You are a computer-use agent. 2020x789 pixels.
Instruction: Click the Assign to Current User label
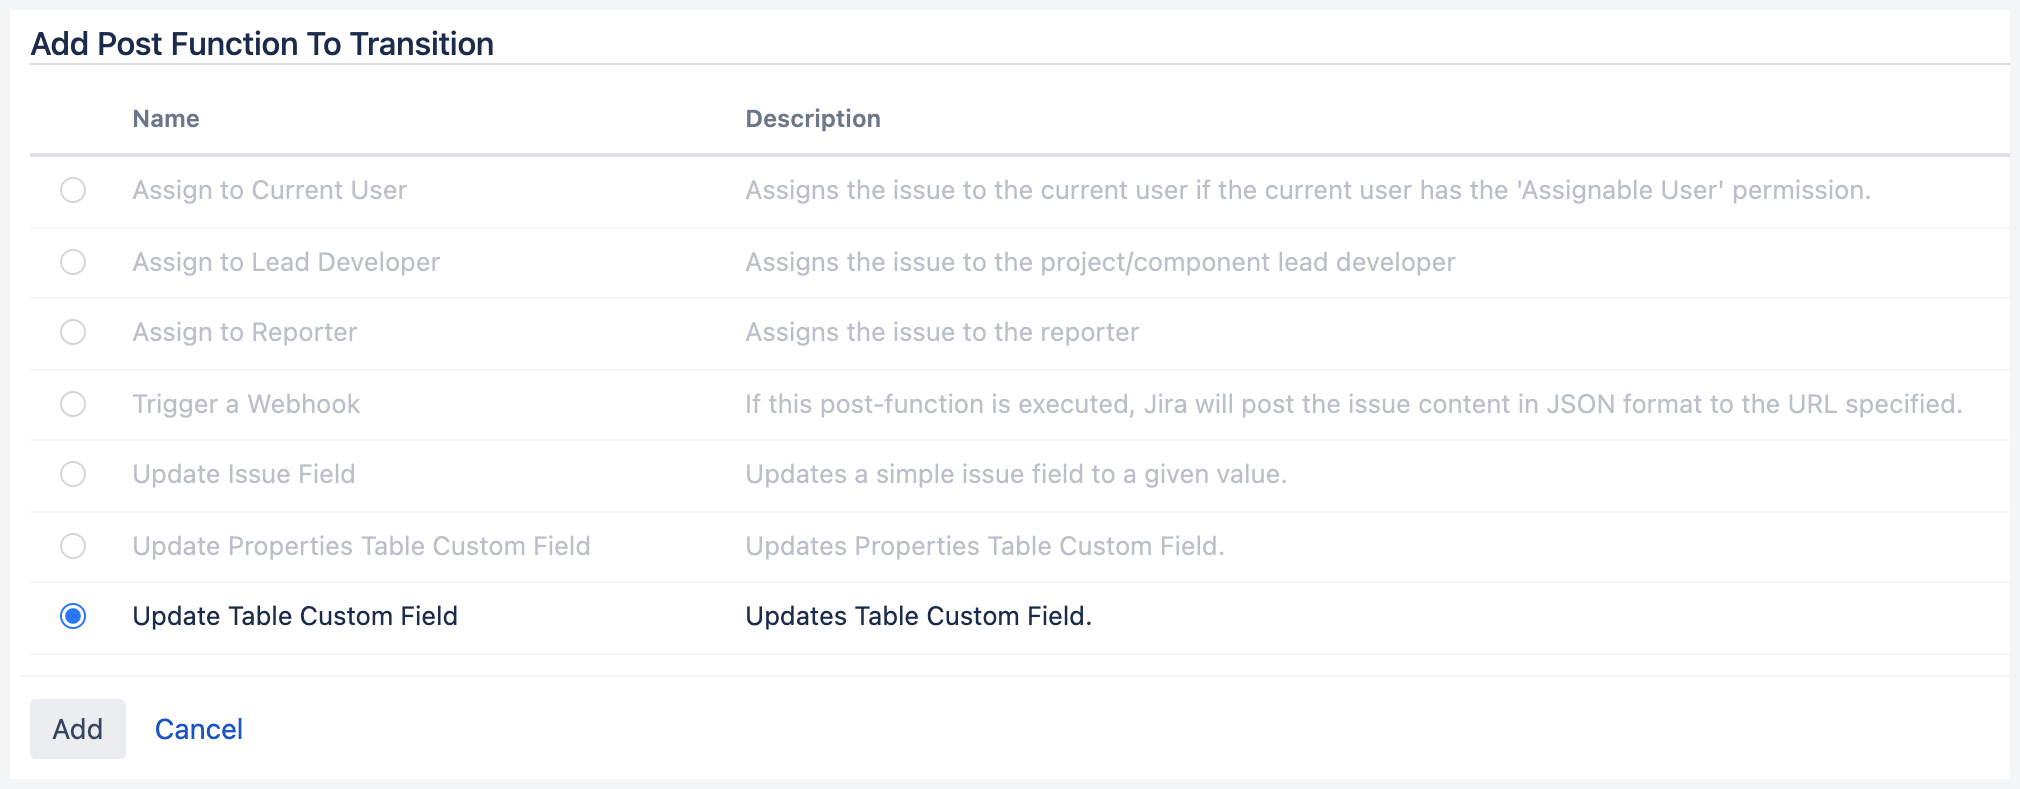pos(269,190)
